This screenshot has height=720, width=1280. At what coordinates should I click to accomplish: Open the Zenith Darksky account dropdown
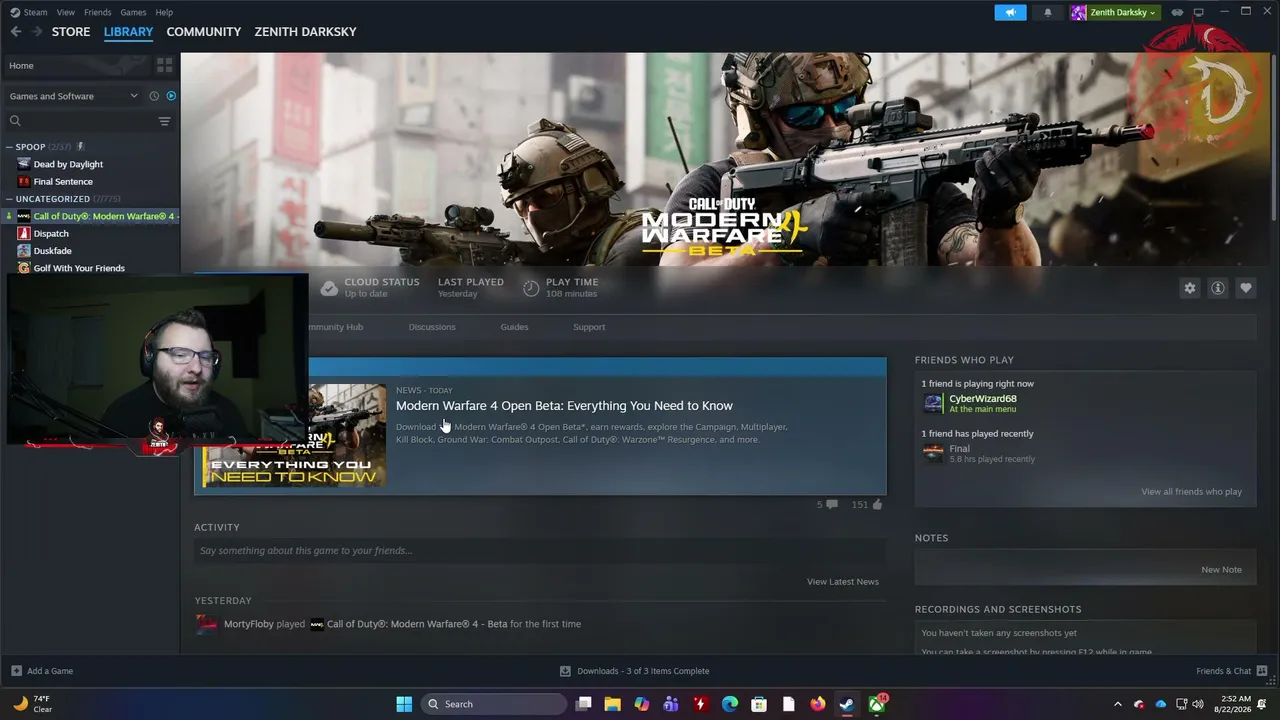point(1114,12)
